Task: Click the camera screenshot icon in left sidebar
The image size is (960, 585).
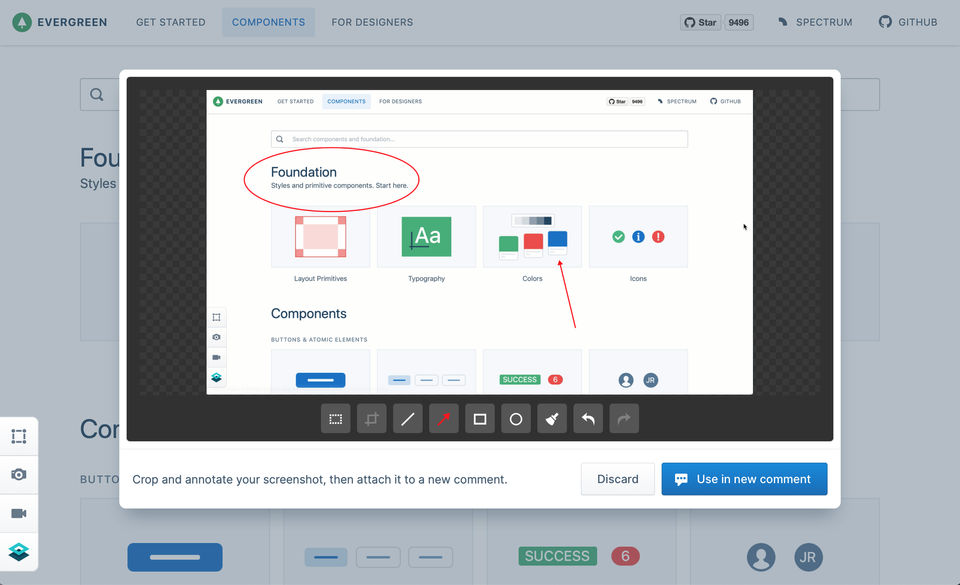Action: pos(19,474)
